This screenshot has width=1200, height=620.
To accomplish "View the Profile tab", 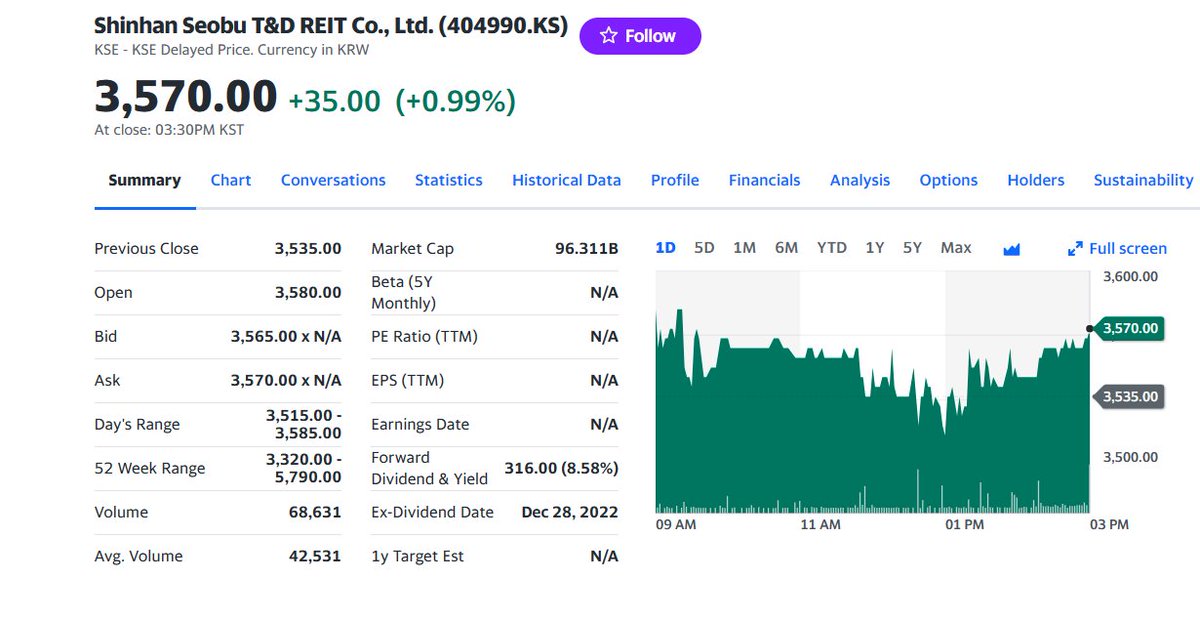I will tap(675, 181).
